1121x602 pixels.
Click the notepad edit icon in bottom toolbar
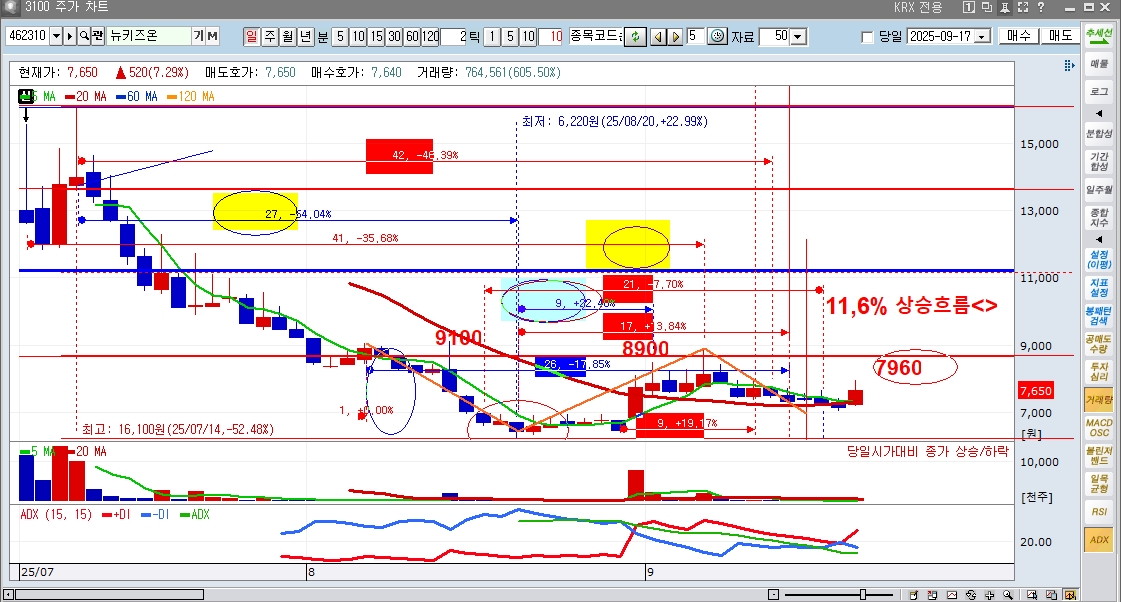914,595
